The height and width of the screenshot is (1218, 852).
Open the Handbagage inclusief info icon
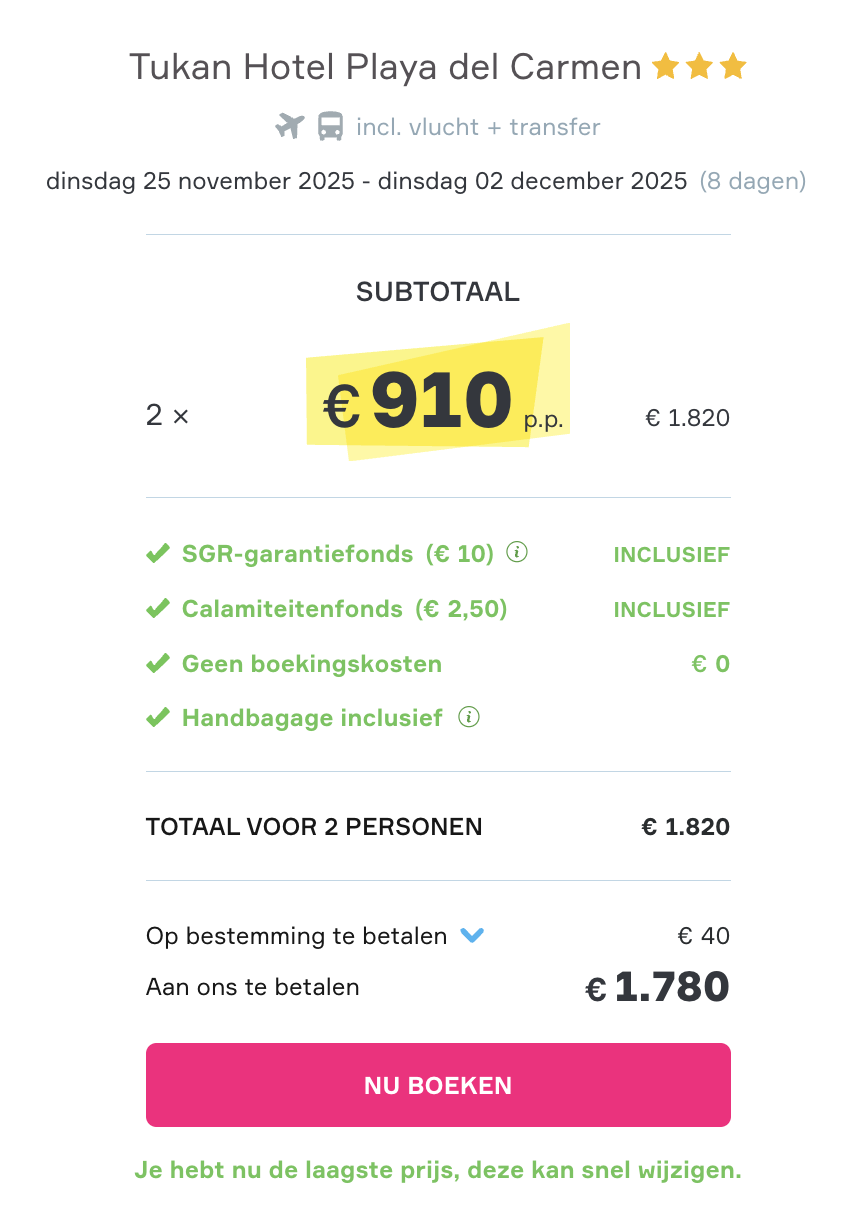(471, 716)
